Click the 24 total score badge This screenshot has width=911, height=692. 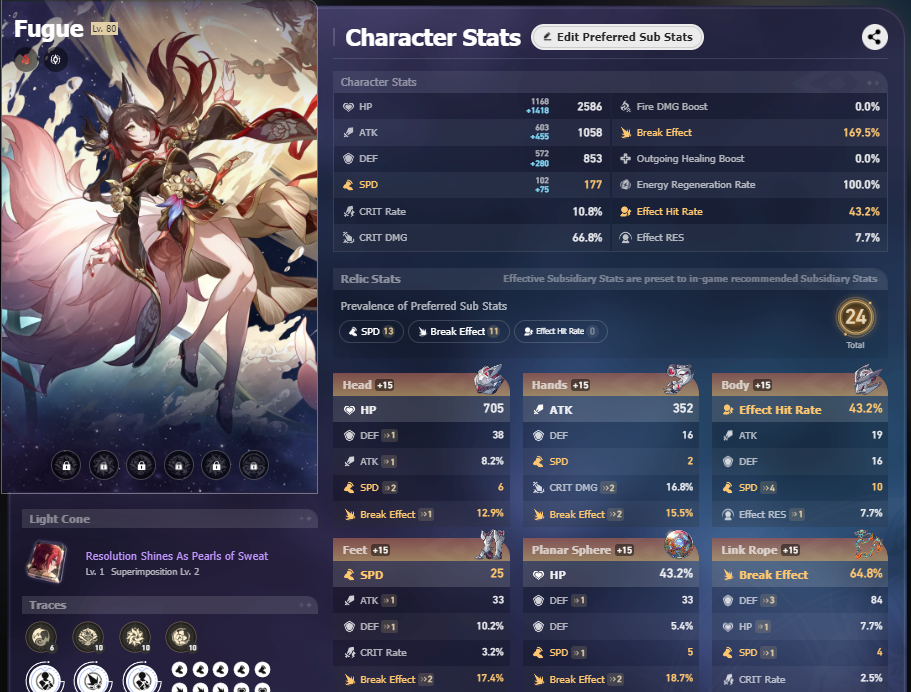[855, 317]
